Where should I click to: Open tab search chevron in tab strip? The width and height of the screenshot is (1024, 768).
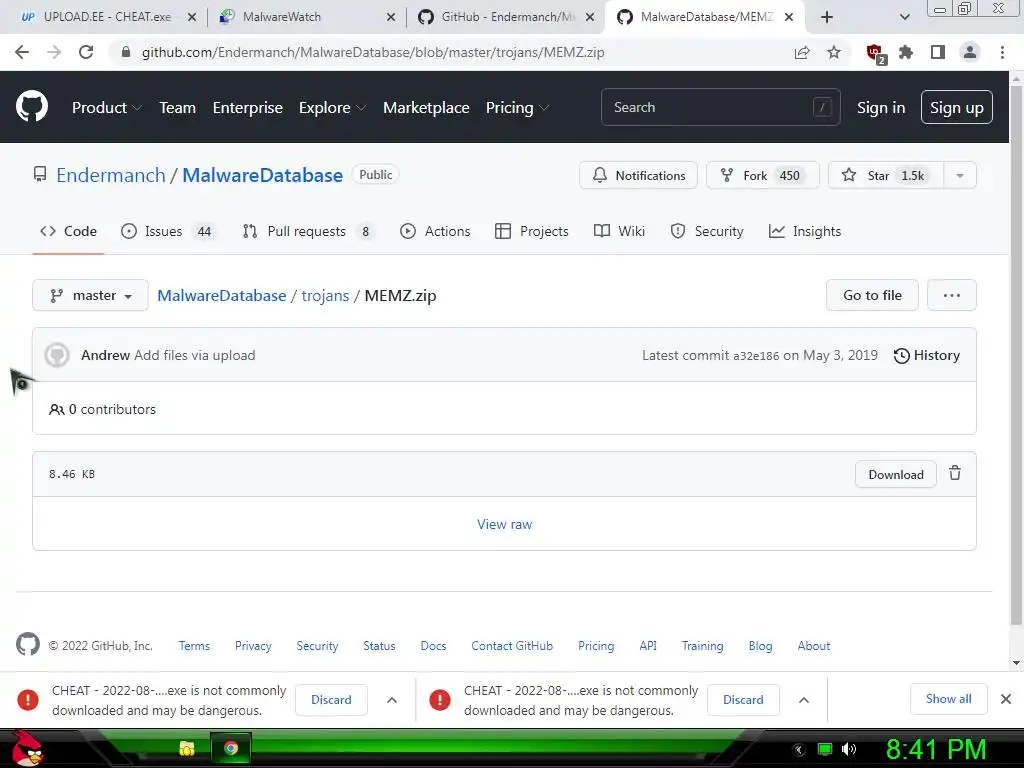[904, 17]
